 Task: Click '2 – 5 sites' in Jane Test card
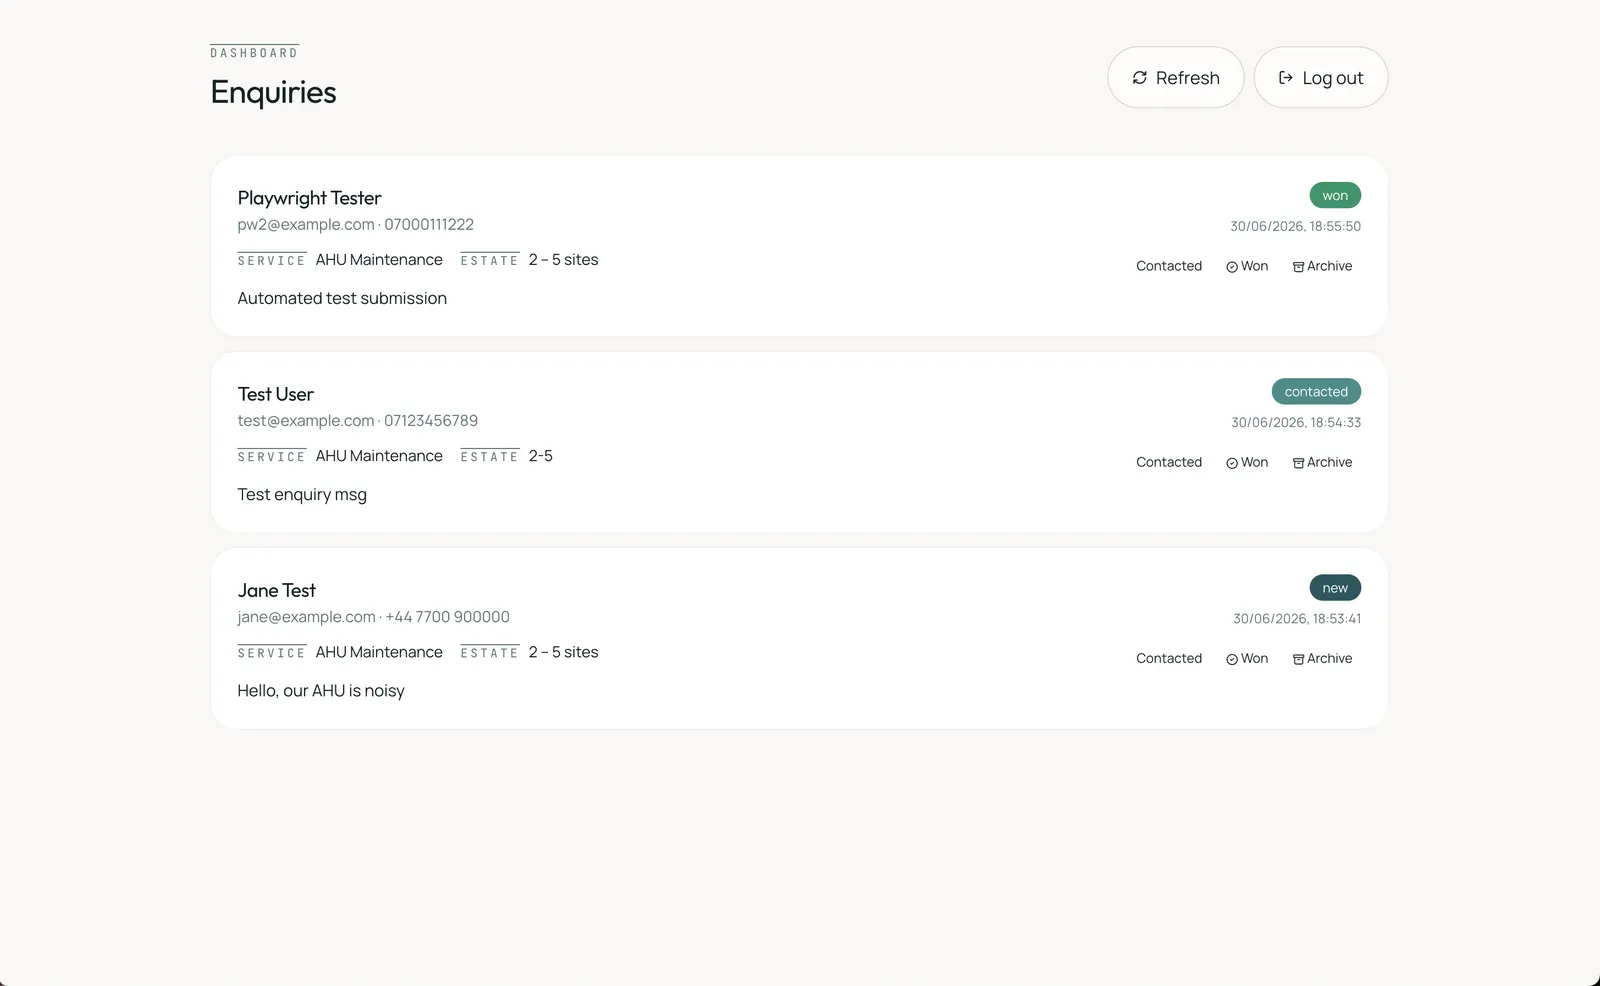[x=563, y=652]
